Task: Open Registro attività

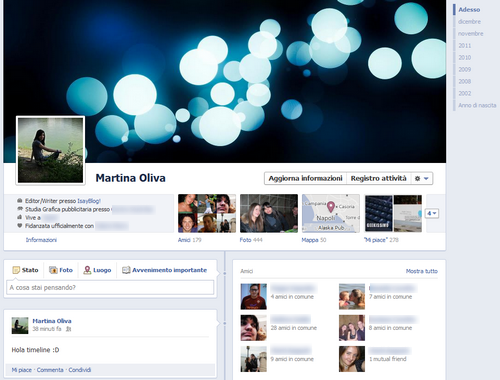Action: [379, 178]
